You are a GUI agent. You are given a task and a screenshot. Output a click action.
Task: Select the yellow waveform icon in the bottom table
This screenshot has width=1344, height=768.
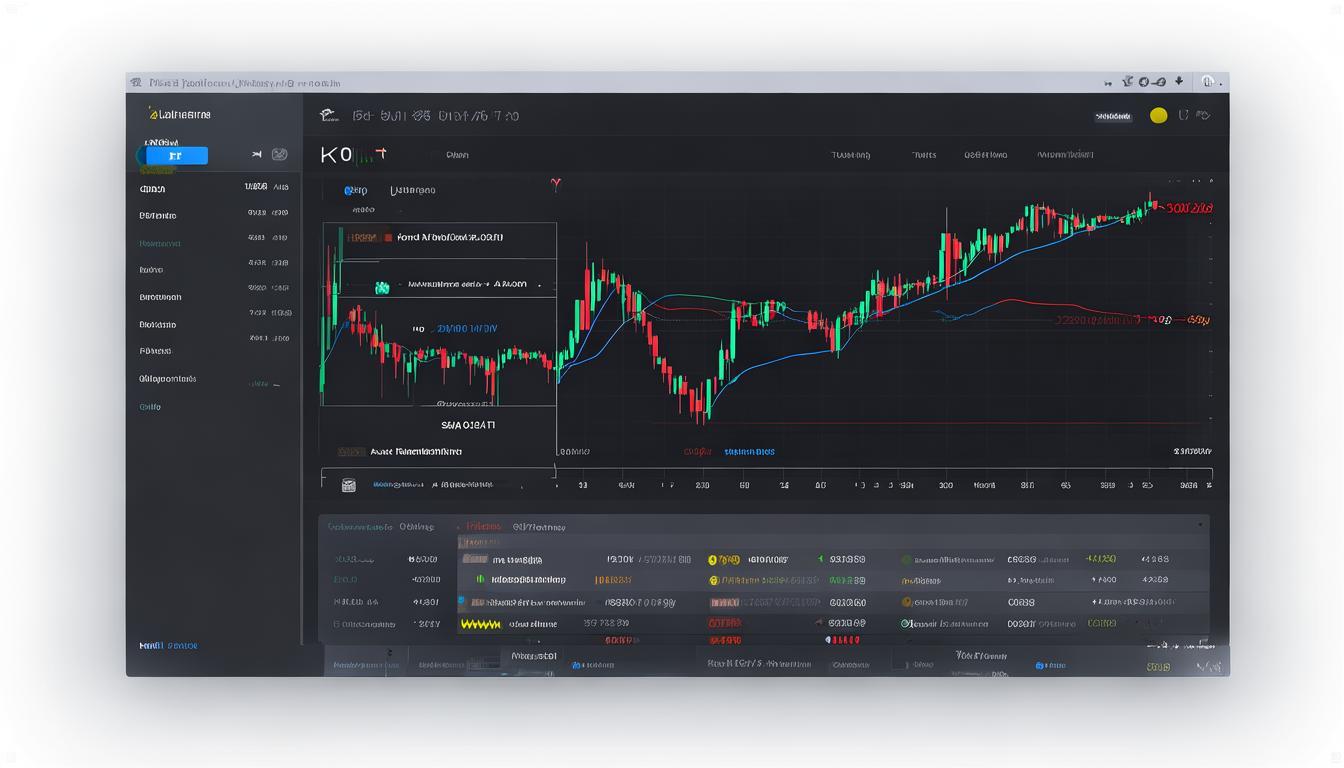[479, 624]
